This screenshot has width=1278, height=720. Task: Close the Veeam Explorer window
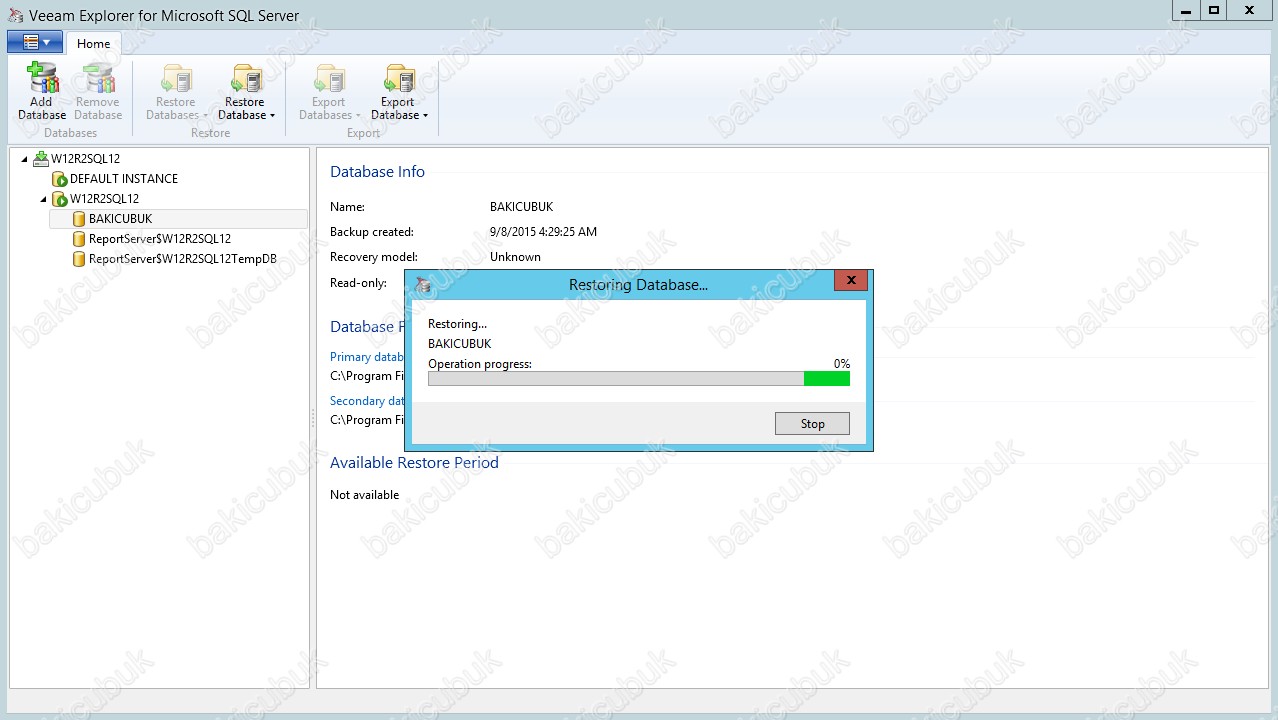tap(1250, 10)
